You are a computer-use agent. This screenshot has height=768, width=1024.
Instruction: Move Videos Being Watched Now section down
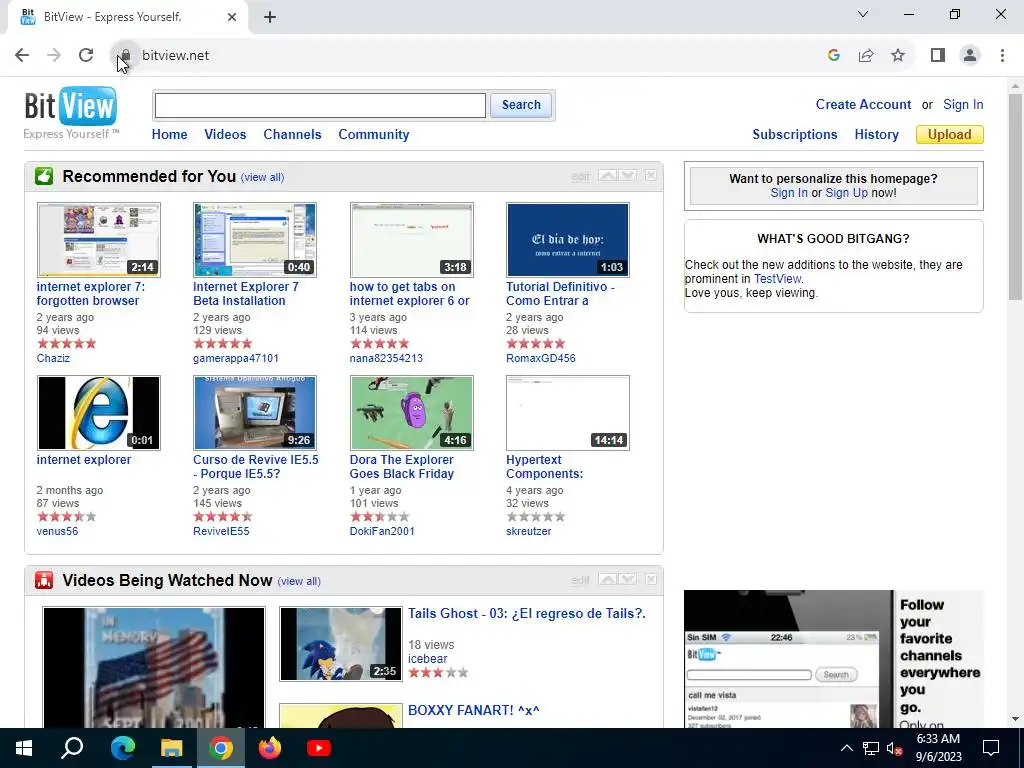(x=628, y=579)
